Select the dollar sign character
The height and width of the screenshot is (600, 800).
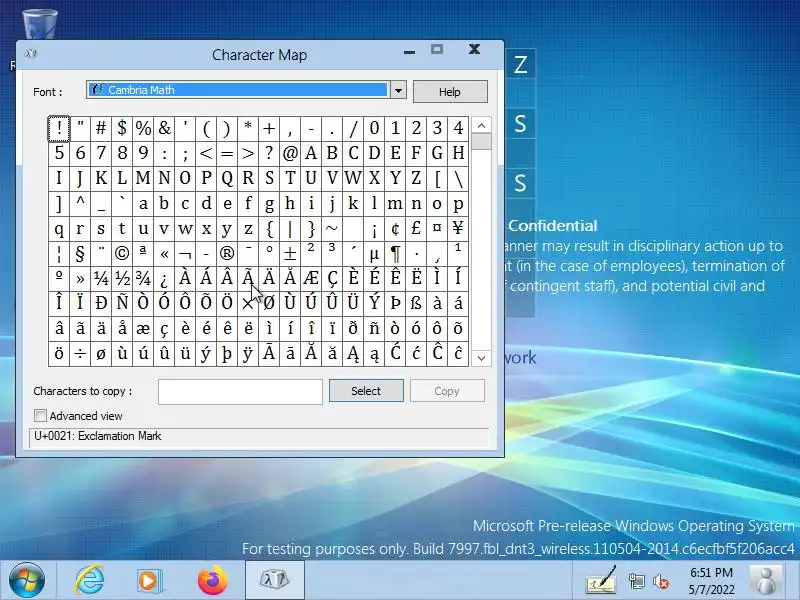(122, 128)
